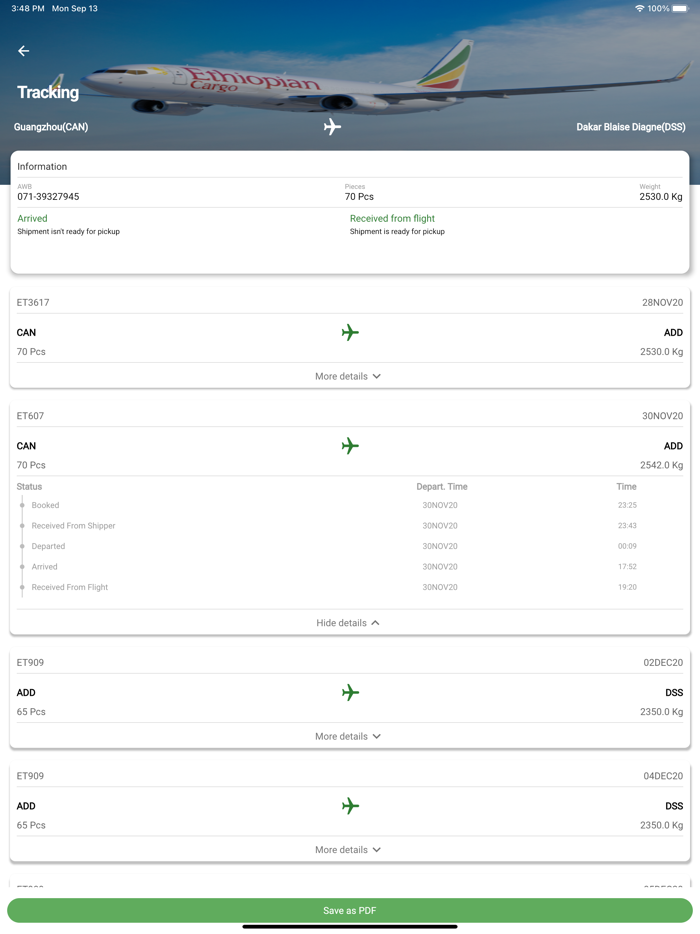Tap the green Arrived status
Screen dimensions: 700x934
[32, 219]
